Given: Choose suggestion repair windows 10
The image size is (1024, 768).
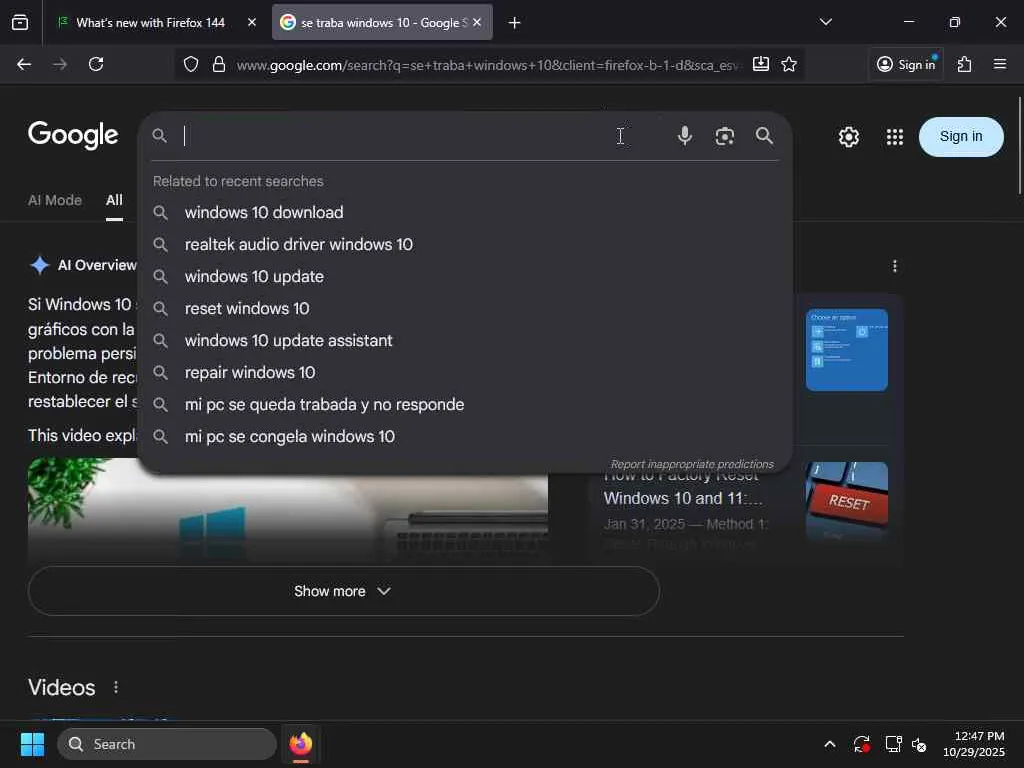Looking at the screenshot, I should tap(465, 372).
